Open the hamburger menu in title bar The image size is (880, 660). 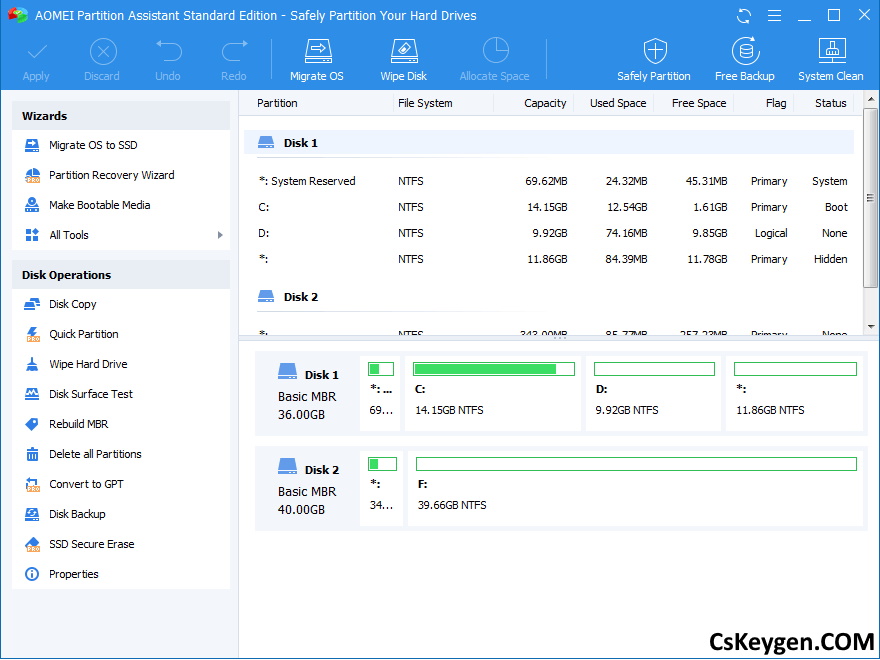click(774, 16)
